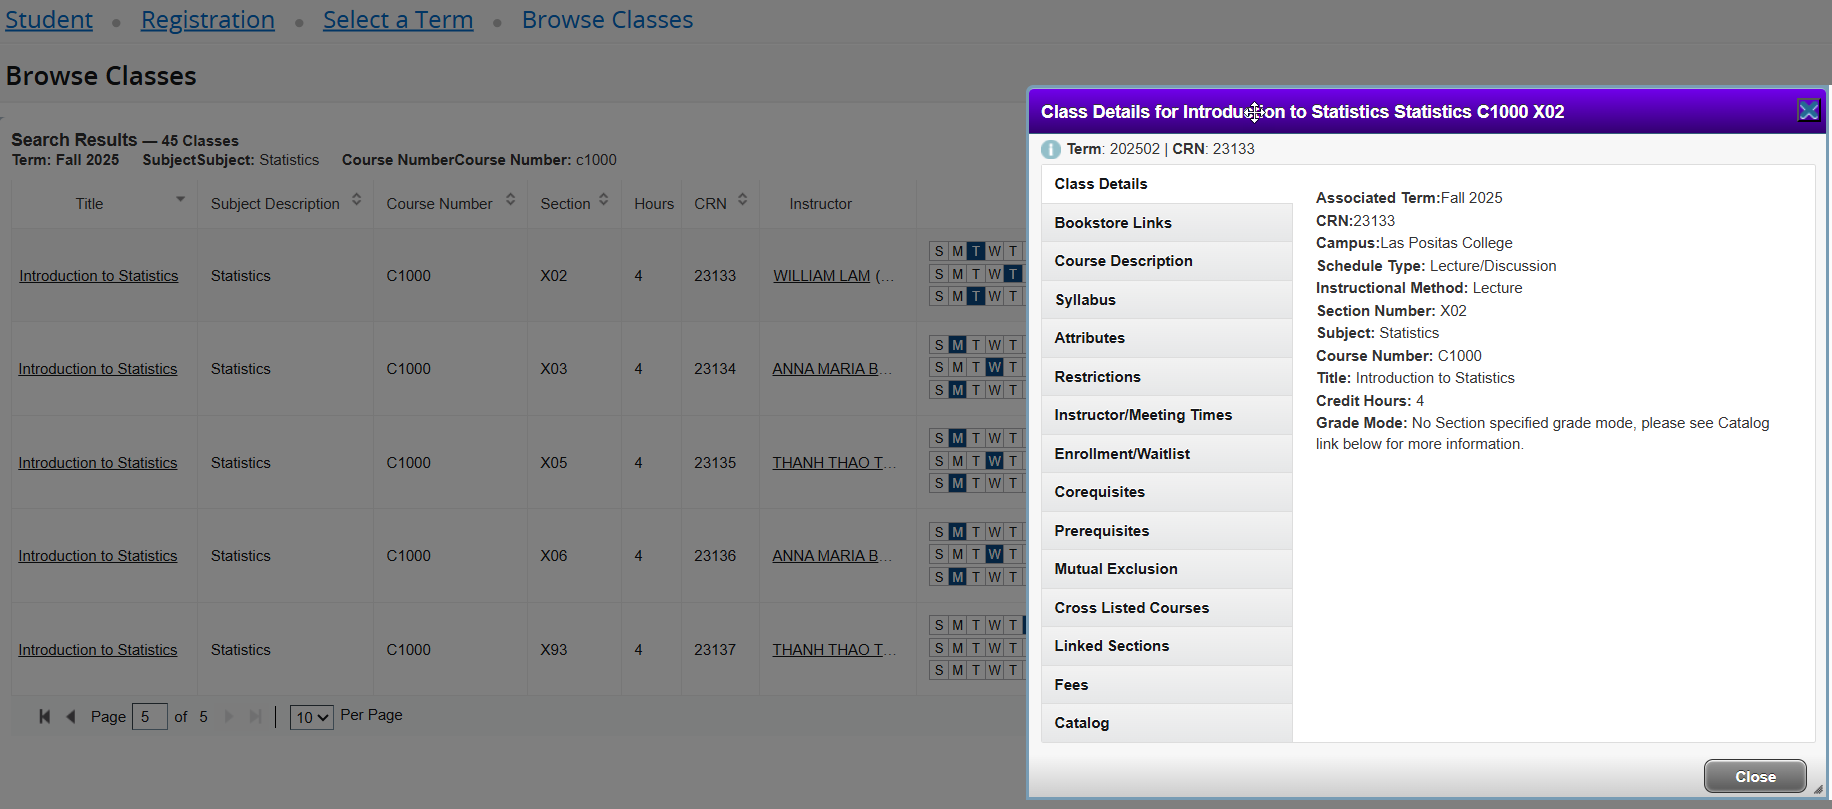Open the Title column sort dropdown arrow
Image resolution: width=1832 pixels, height=809 pixels.
[x=180, y=200]
